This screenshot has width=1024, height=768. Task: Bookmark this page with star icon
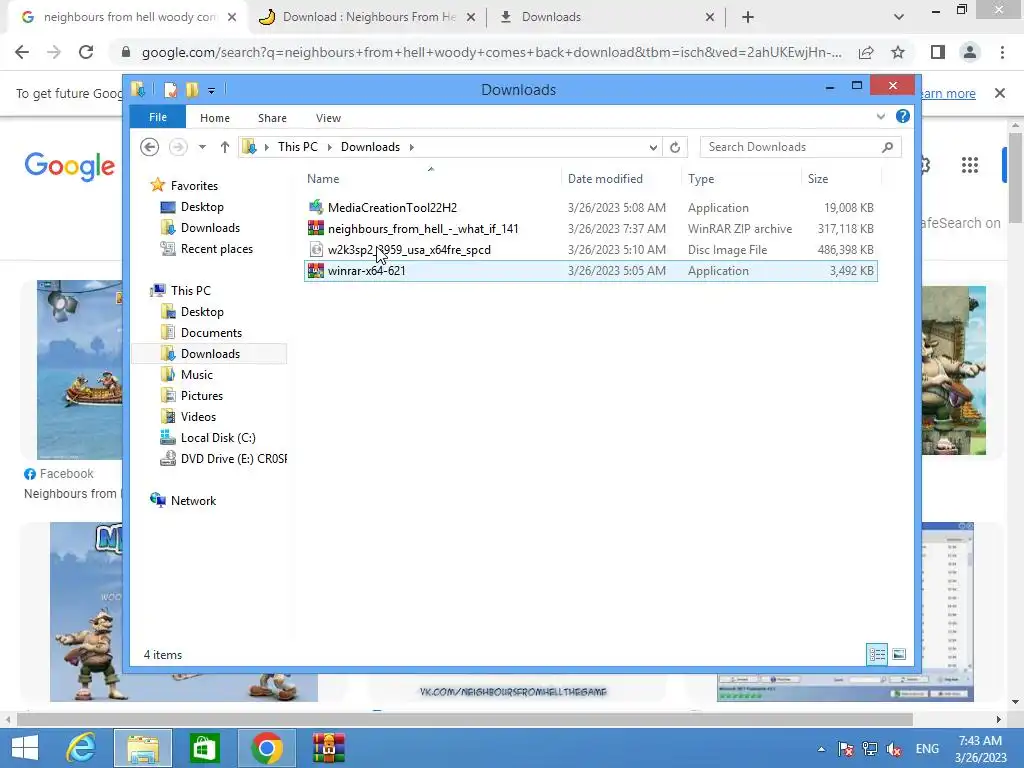point(898,52)
